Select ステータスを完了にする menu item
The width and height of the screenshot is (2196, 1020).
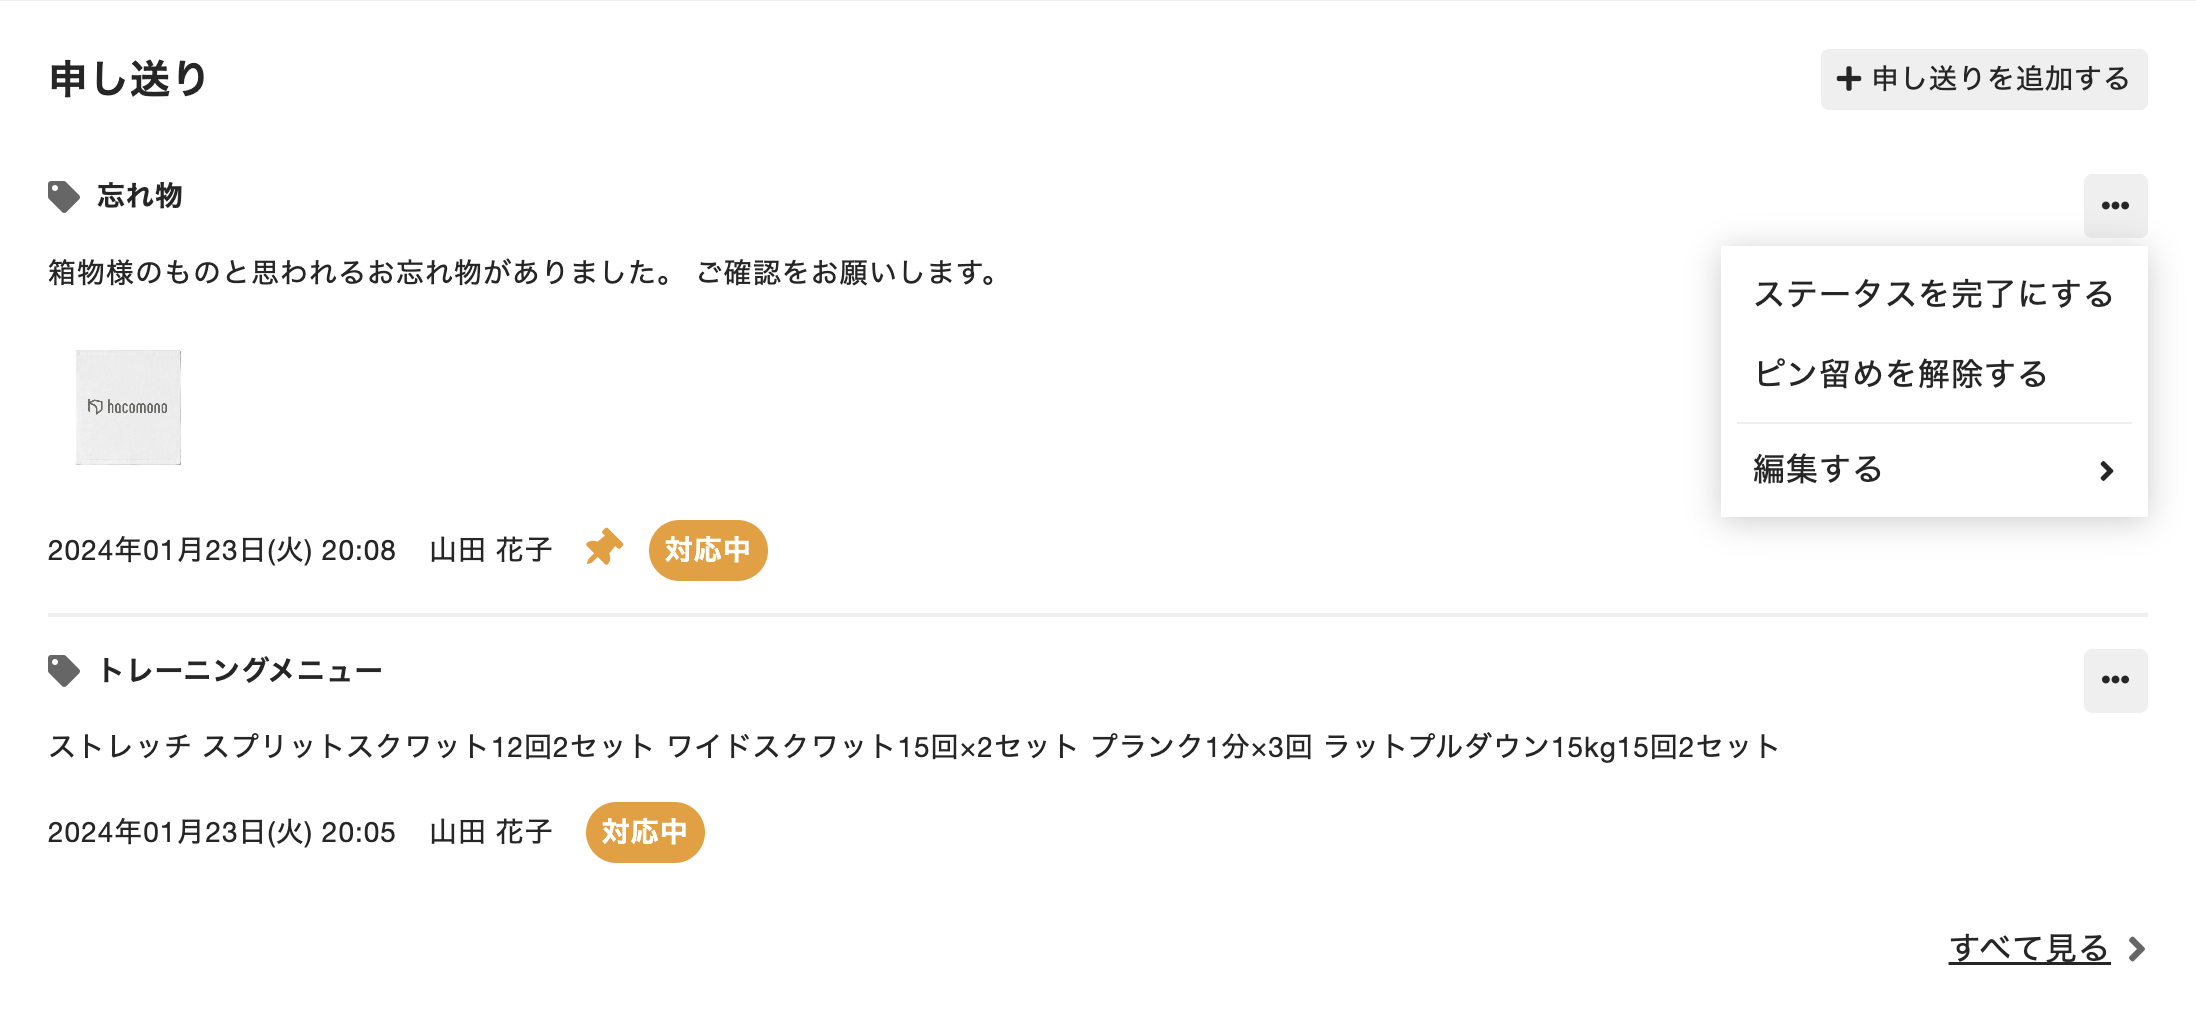1932,294
